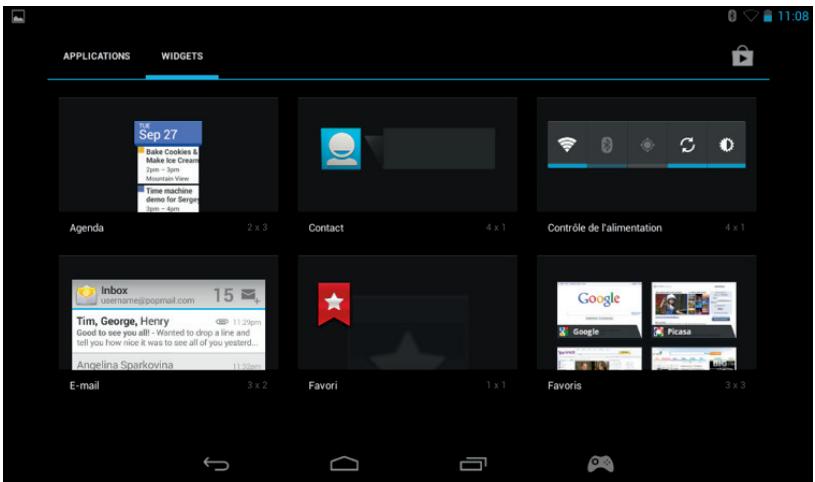The width and height of the screenshot is (815, 482).
Task: Click the Contrôle de l'alimentation label
Action: click(604, 228)
